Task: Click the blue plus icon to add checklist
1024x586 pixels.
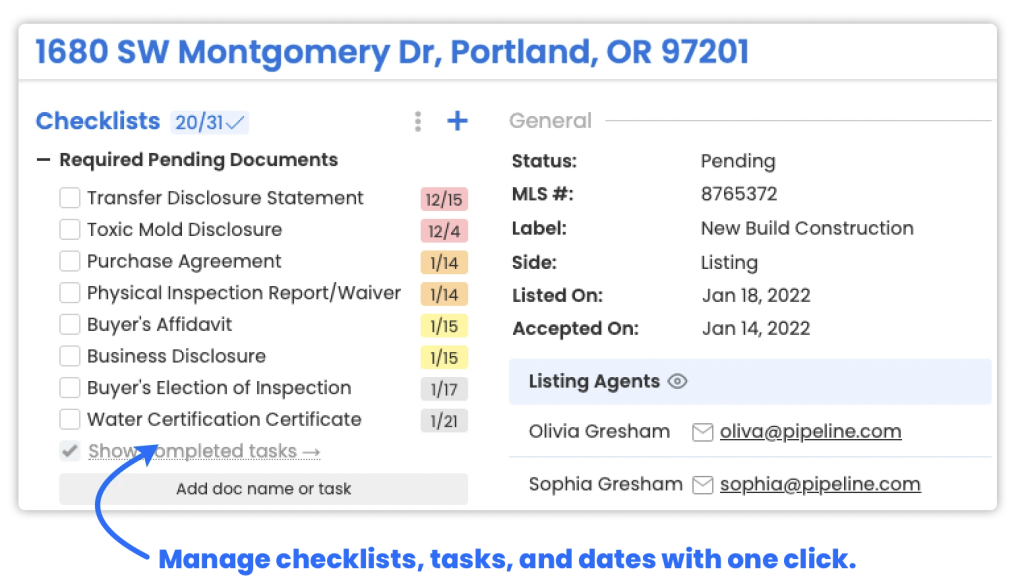Action: [457, 122]
